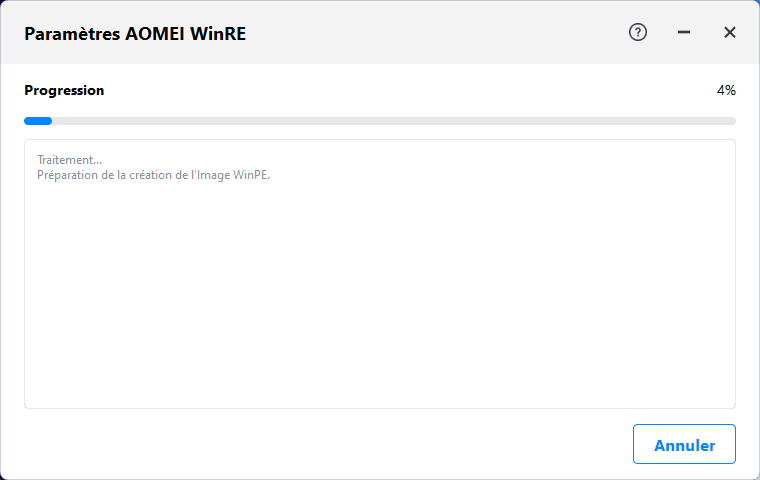Click the "Préparation de la création de l'Image WinPE." line
760x480 pixels.
point(153,175)
